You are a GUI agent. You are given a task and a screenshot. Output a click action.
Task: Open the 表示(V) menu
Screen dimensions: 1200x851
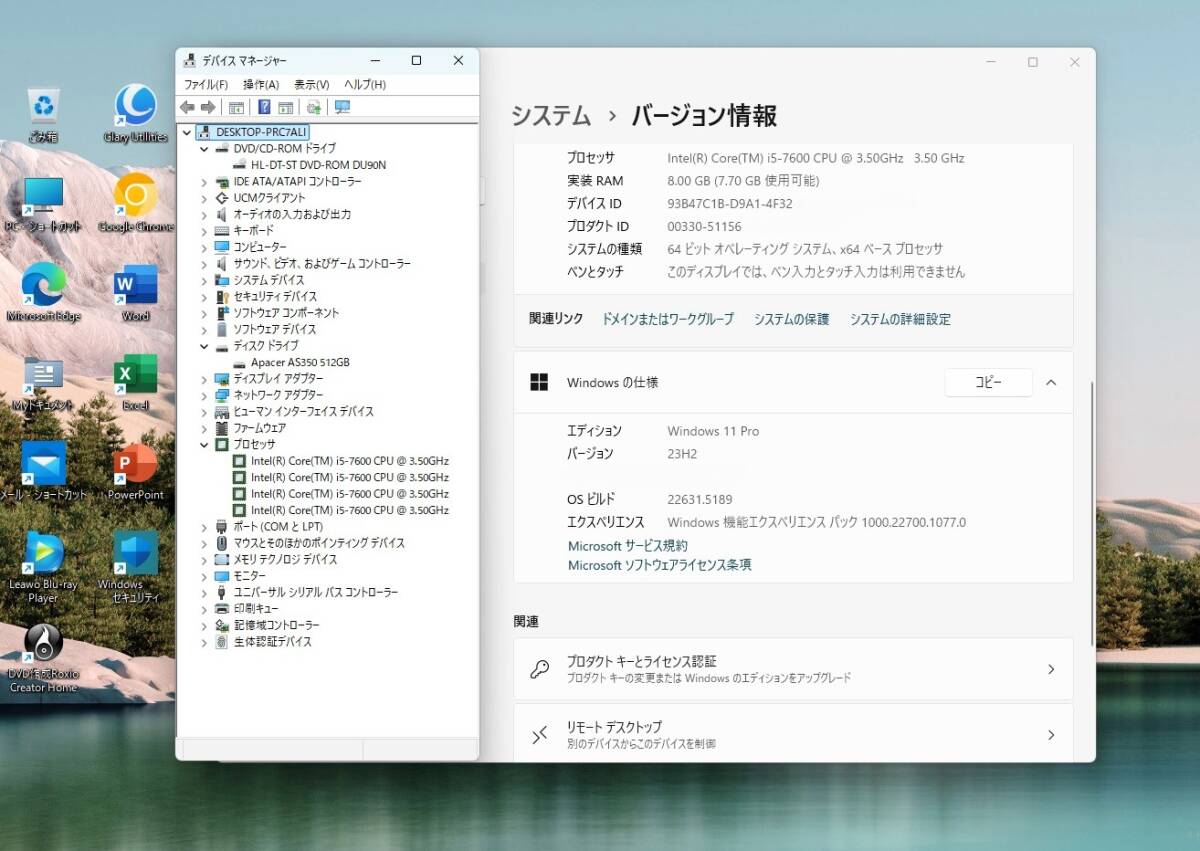coord(312,85)
